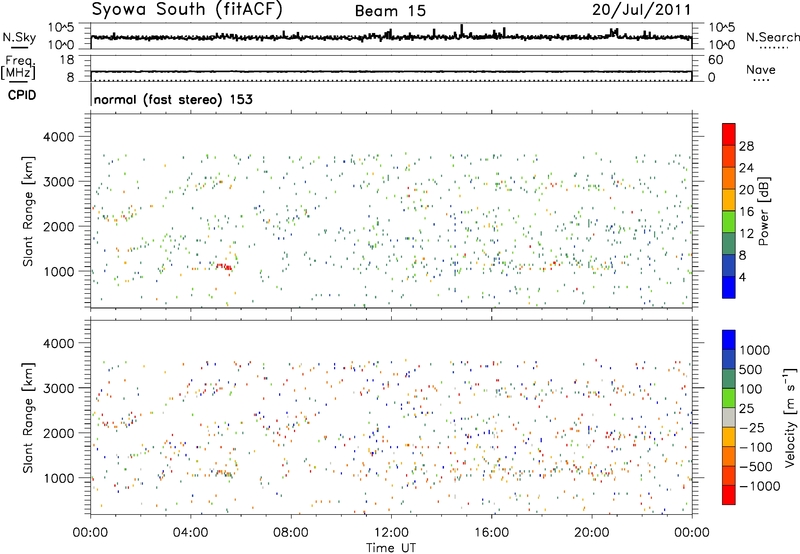Click the '04:00' time tick label

point(190,533)
